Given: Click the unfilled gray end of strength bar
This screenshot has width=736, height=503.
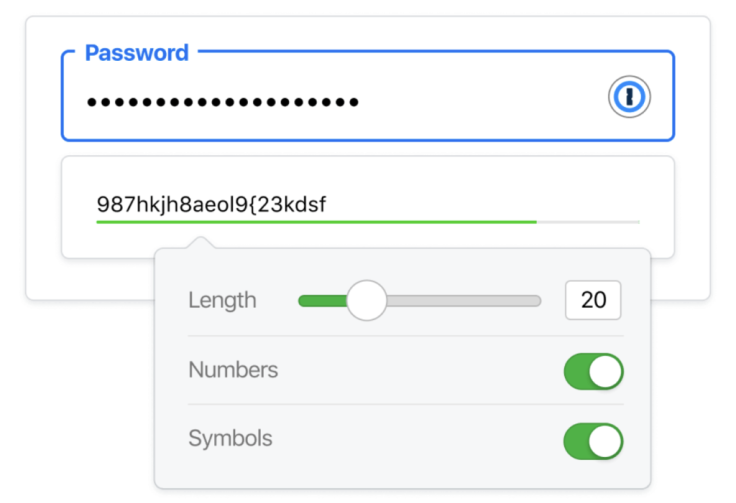Looking at the screenshot, I should 588,221.
